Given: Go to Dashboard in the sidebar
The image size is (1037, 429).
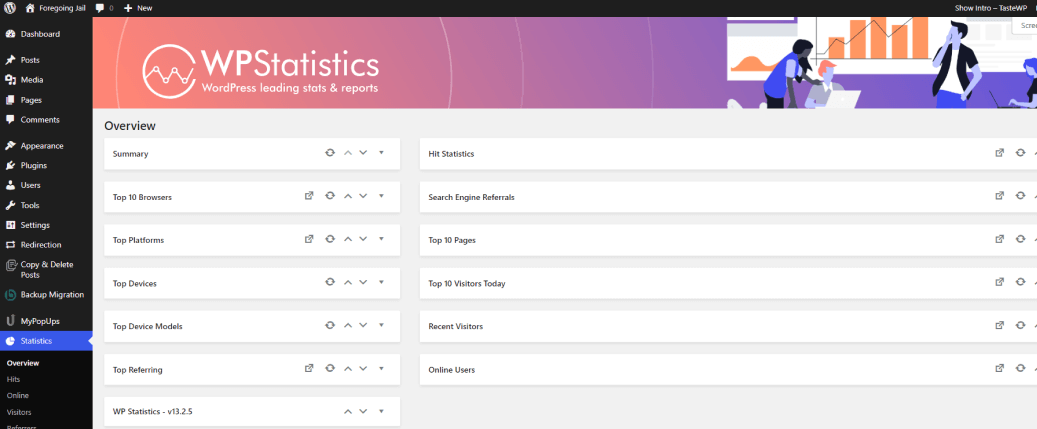Looking at the screenshot, I should tap(46, 34).
